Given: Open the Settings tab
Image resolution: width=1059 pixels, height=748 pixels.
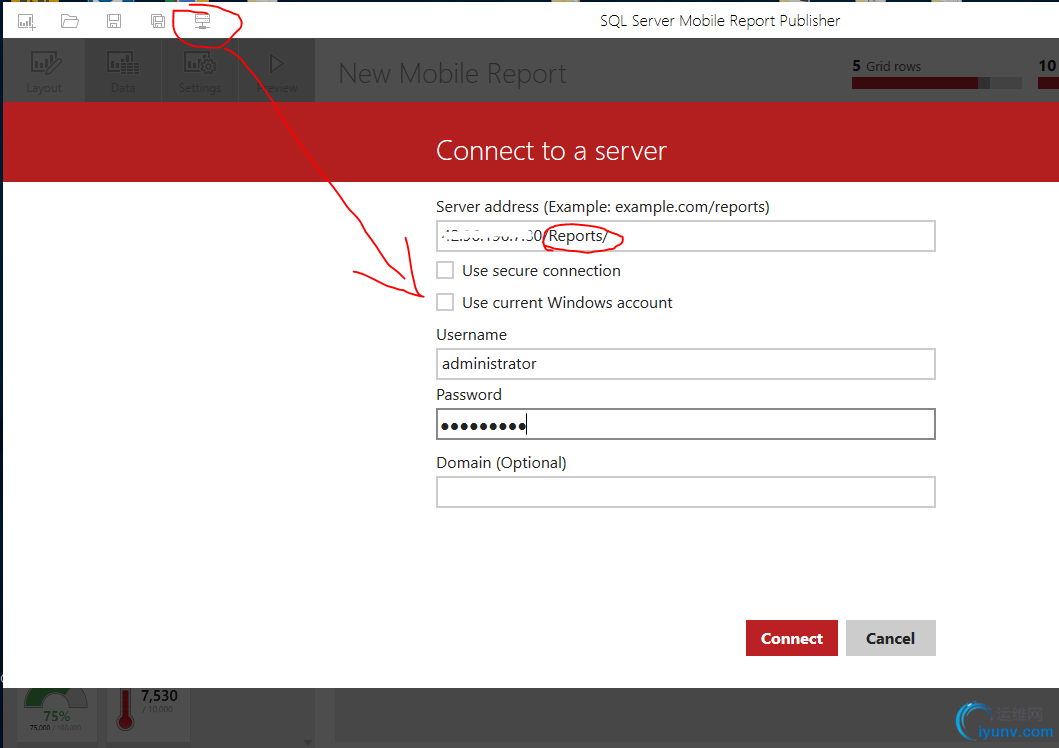Looking at the screenshot, I should tap(200, 71).
